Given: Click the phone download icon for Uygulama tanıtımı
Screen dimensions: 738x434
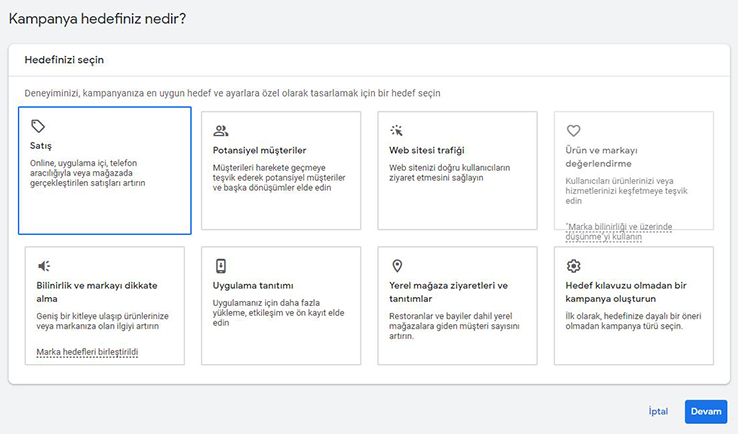Looking at the screenshot, I should [221, 266].
